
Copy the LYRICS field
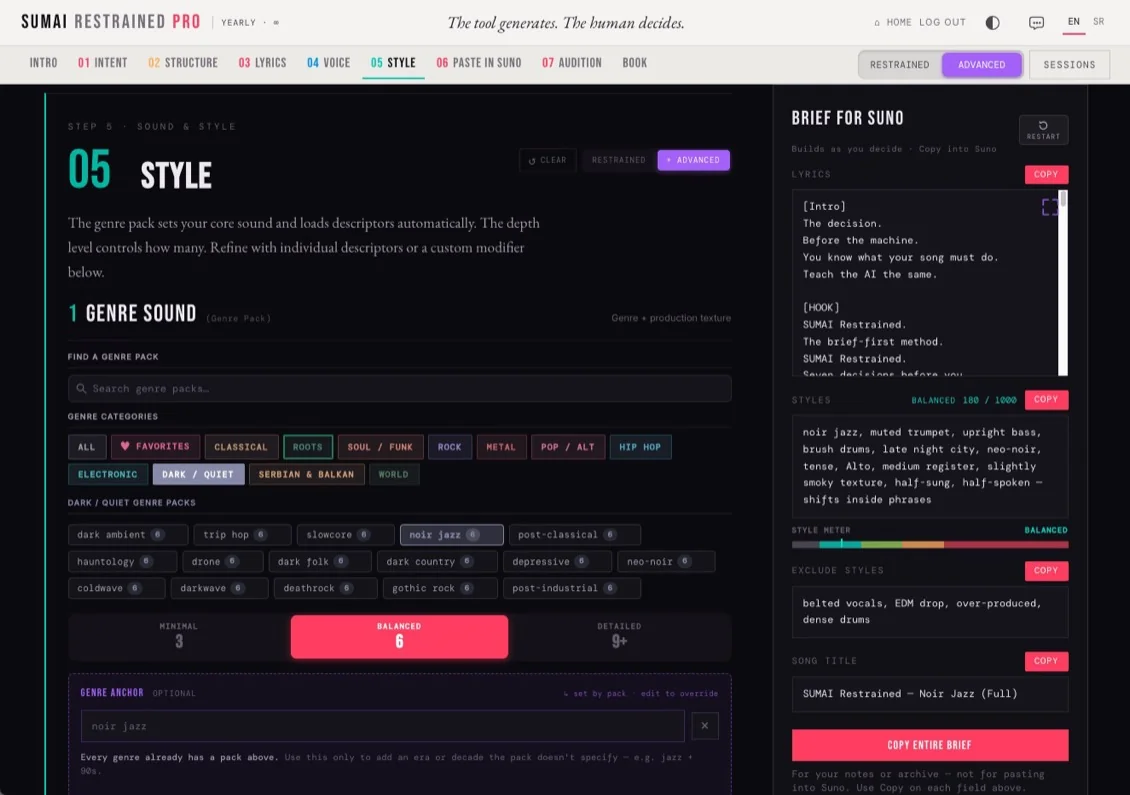pos(1046,174)
